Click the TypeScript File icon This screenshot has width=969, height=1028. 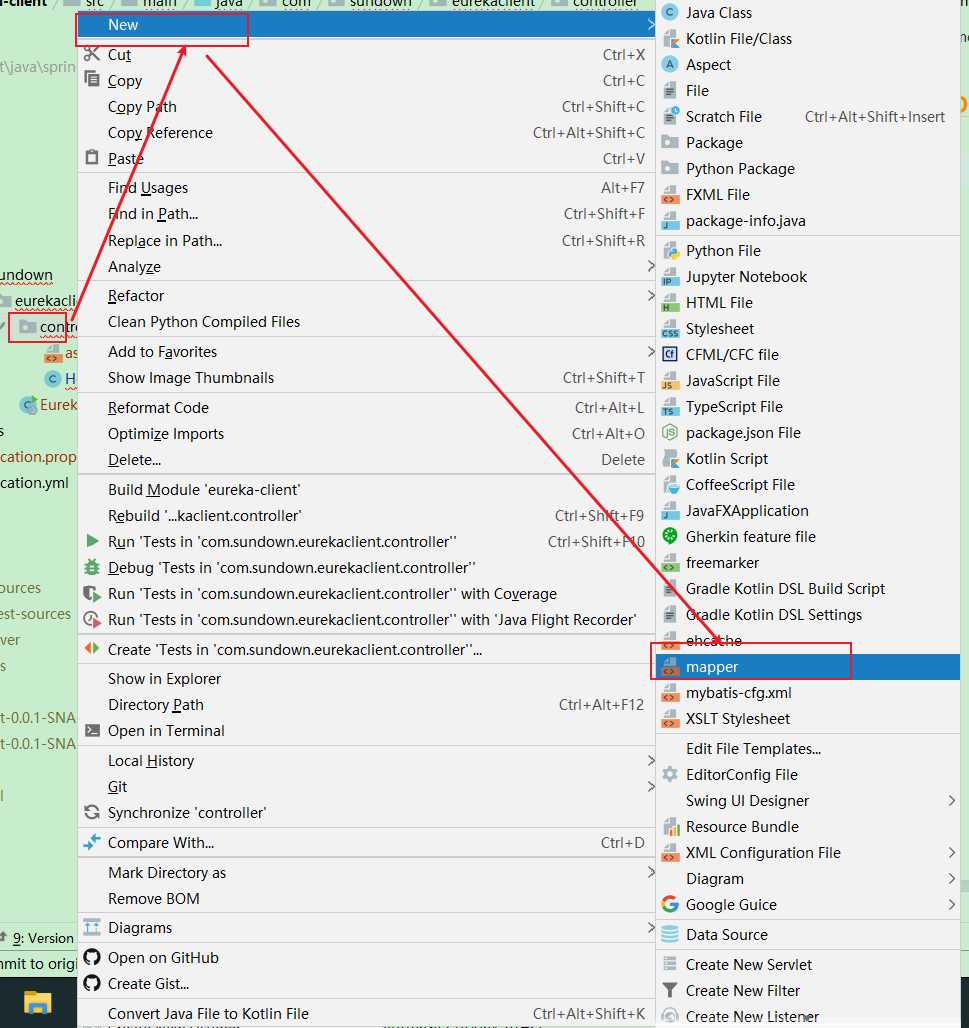[669, 406]
